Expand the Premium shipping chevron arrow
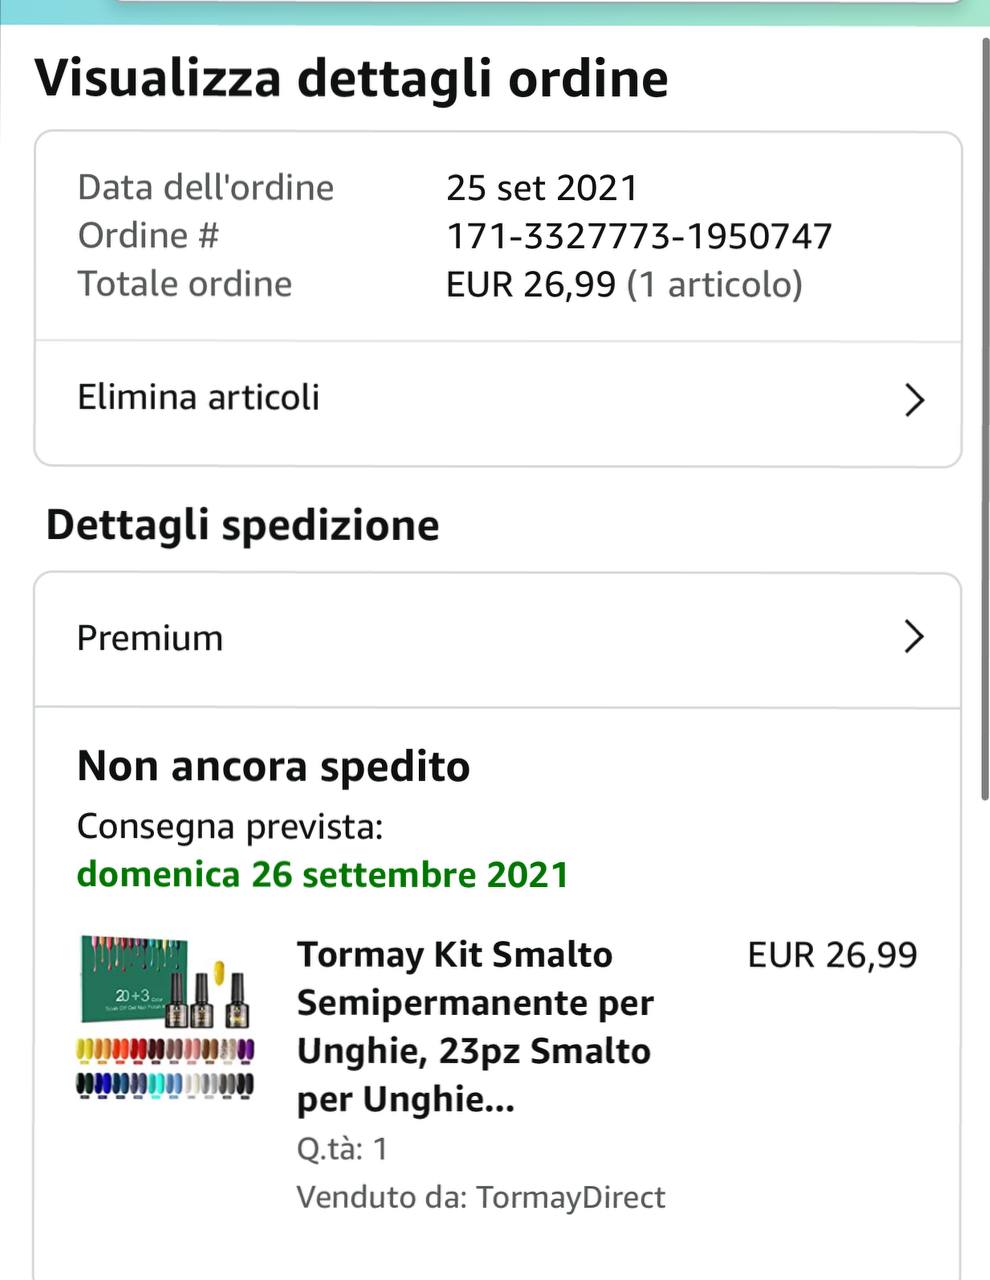 point(913,636)
